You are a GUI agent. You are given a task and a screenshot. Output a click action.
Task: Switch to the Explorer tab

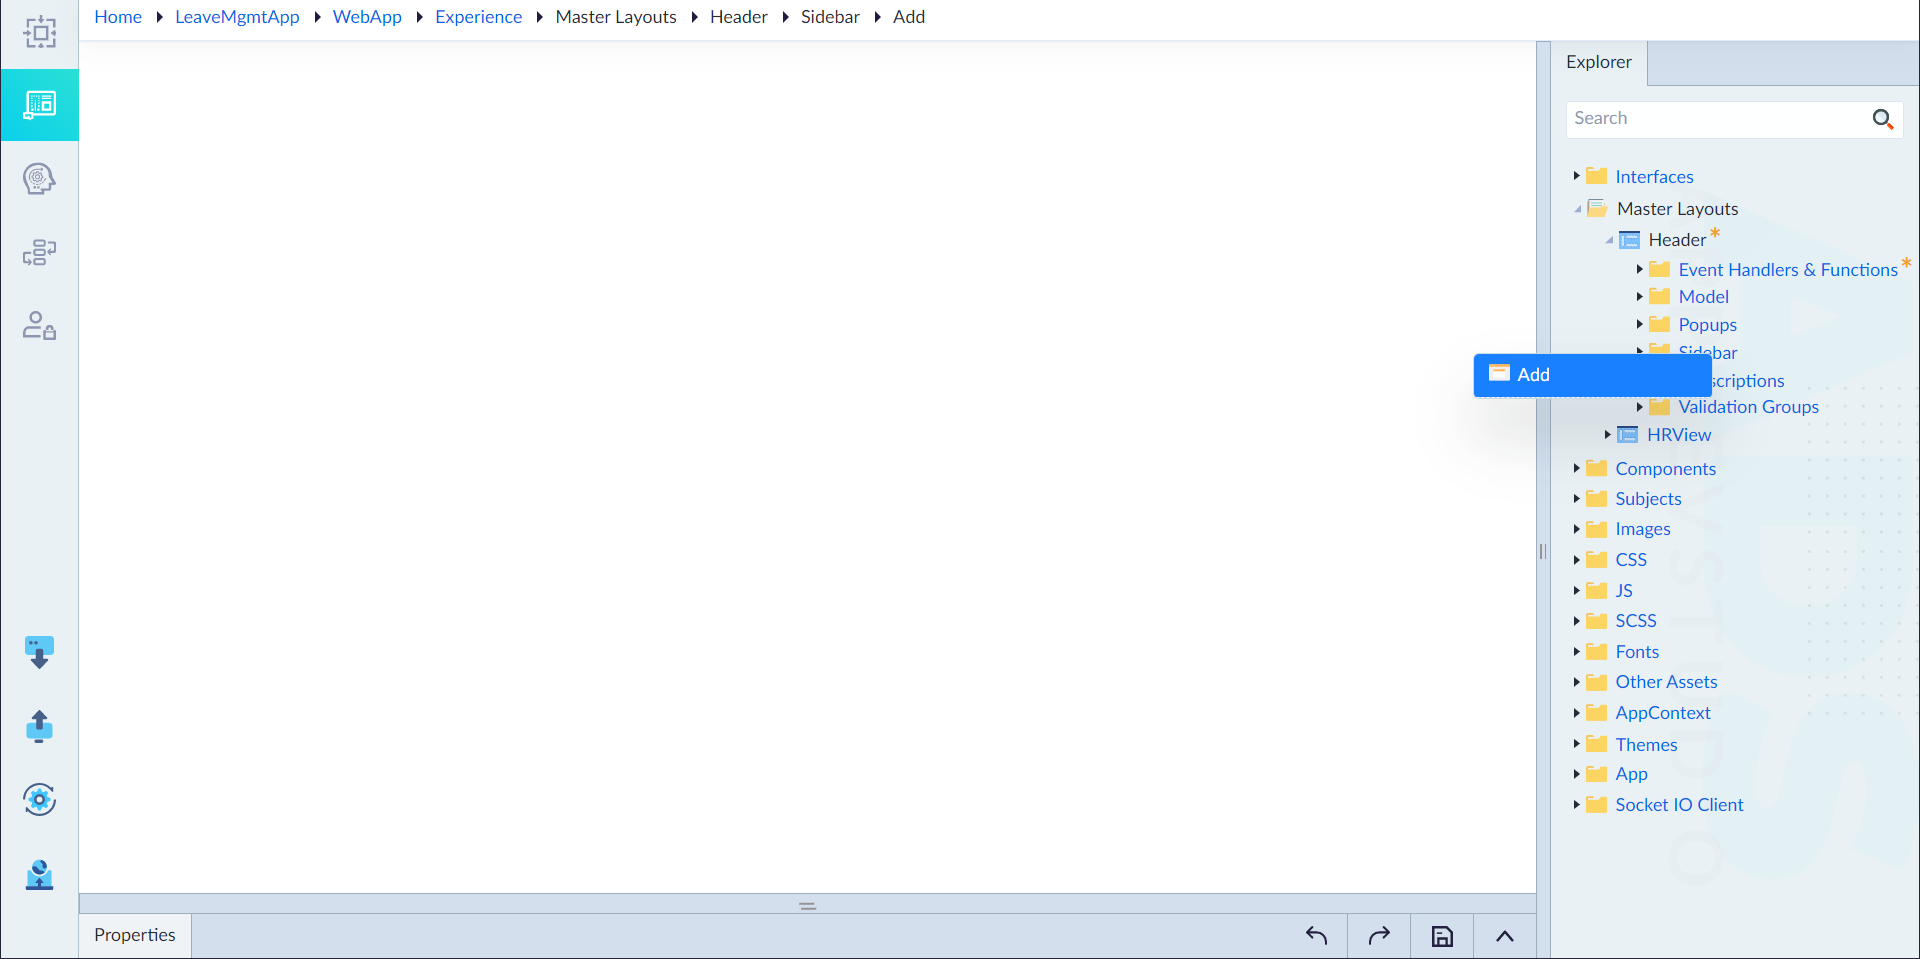click(1598, 62)
